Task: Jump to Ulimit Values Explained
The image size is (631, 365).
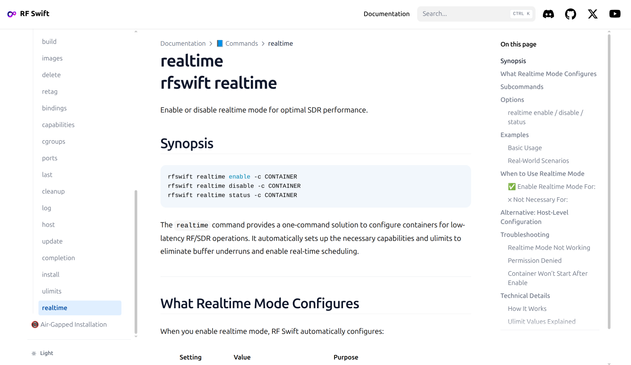Action: [542, 322]
